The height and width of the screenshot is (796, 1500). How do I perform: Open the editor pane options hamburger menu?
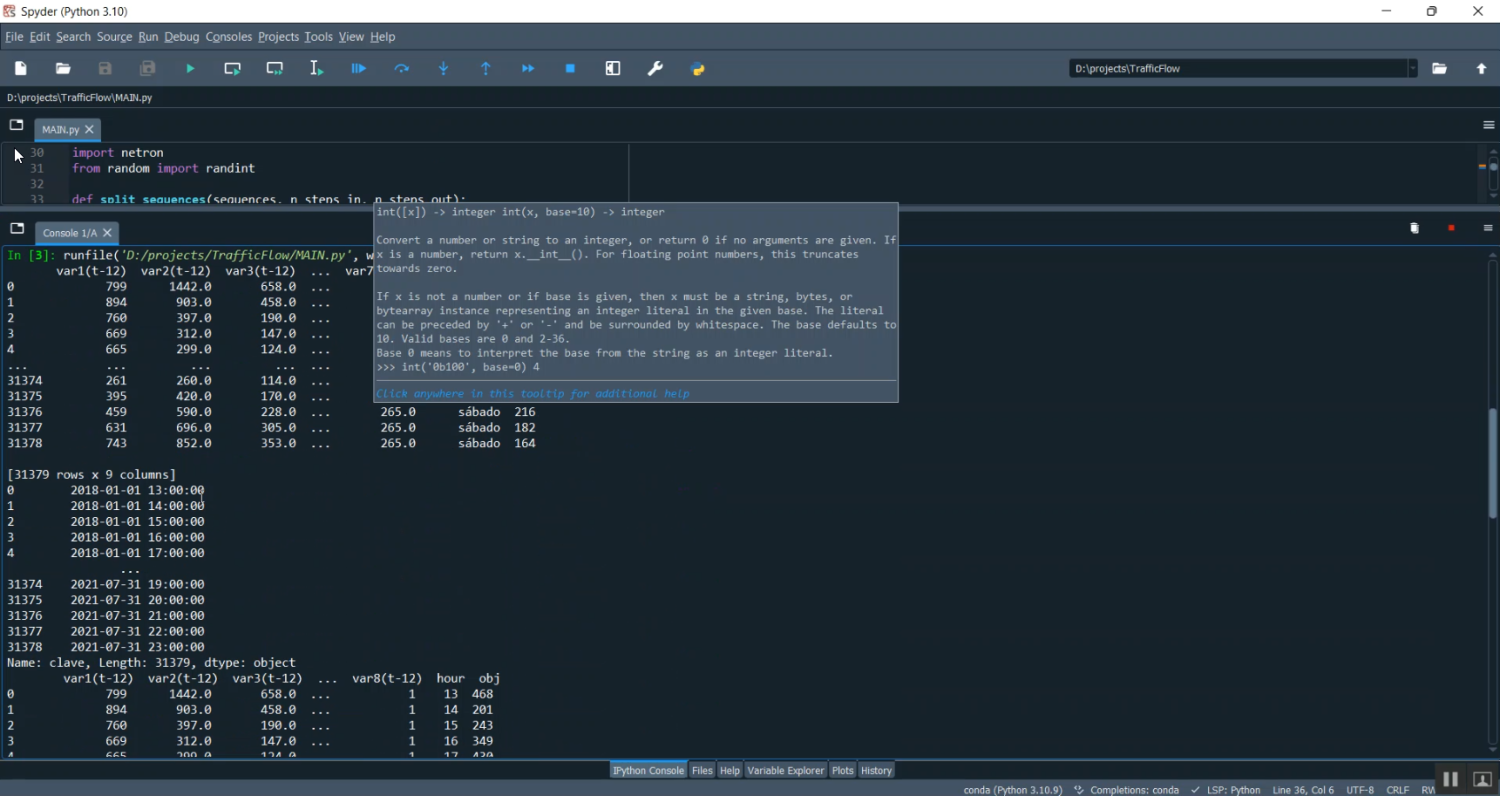click(x=1488, y=125)
